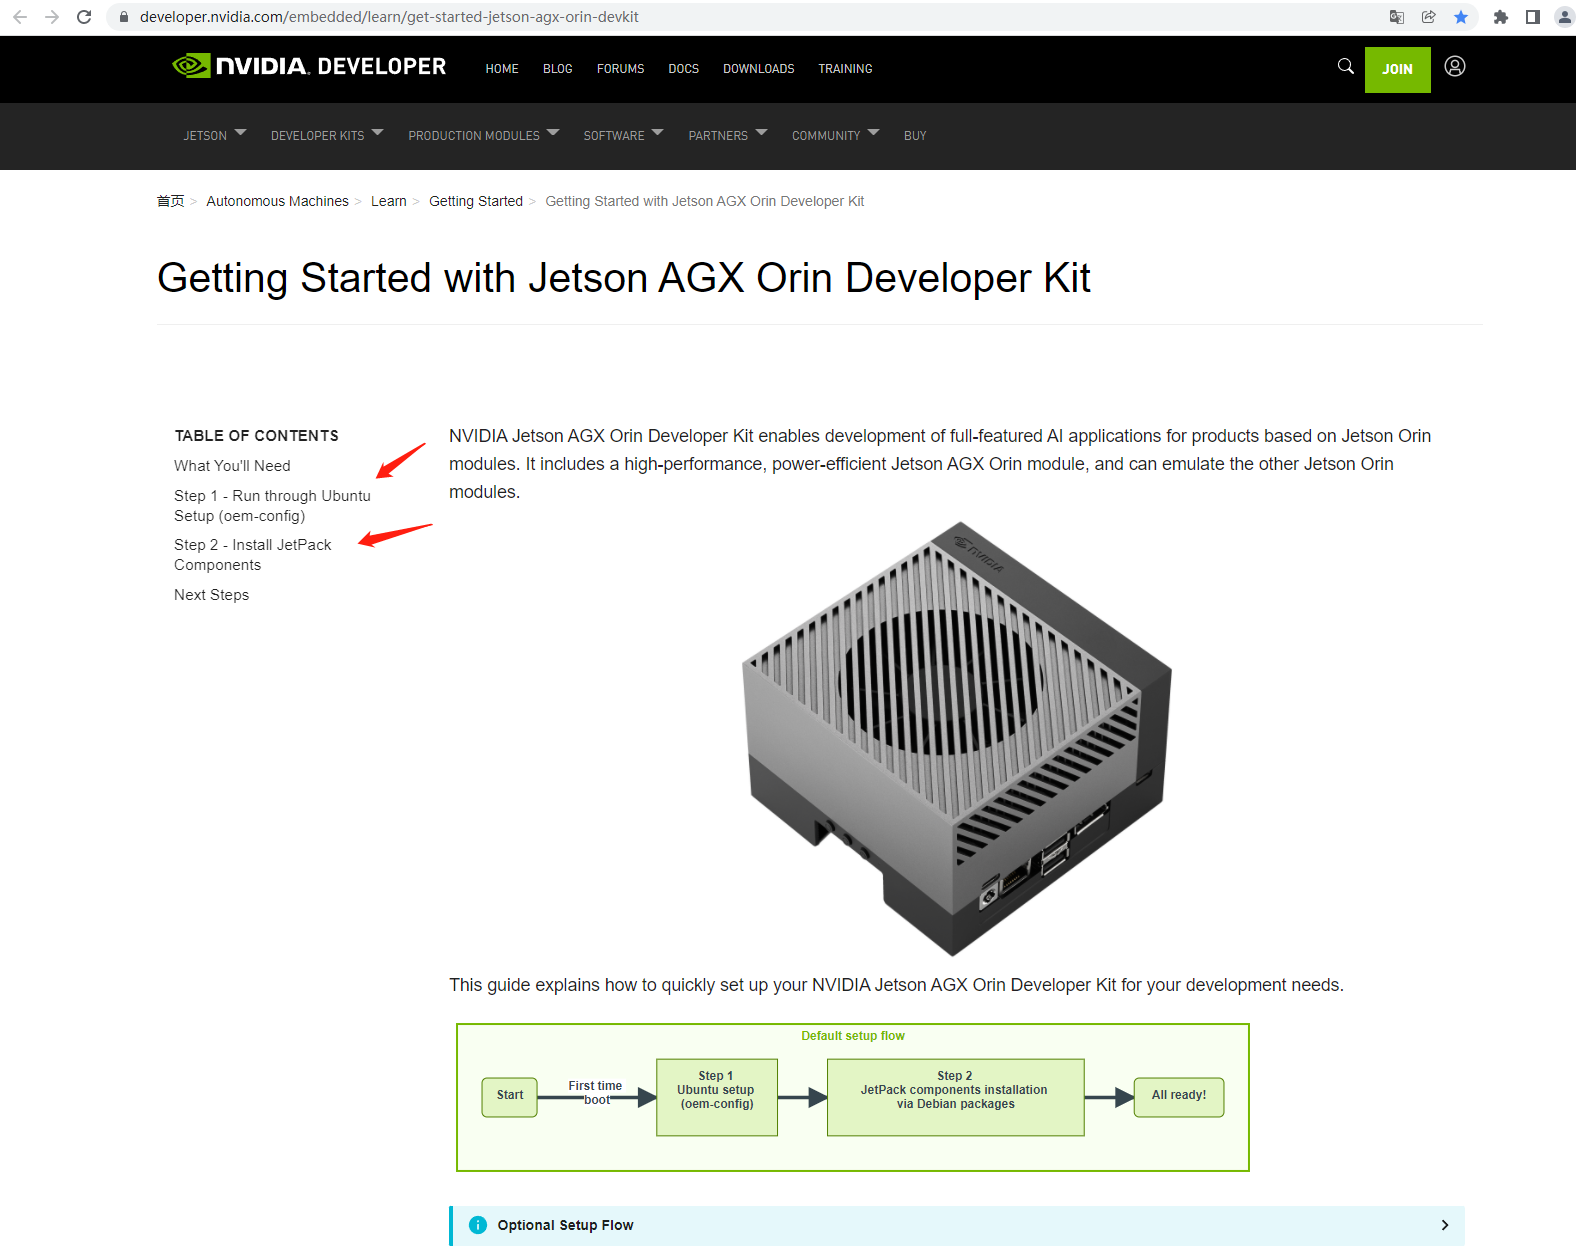Open Autonomous Machines breadcrumb link
The image size is (1576, 1250).
pyautogui.click(x=277, y=201)
